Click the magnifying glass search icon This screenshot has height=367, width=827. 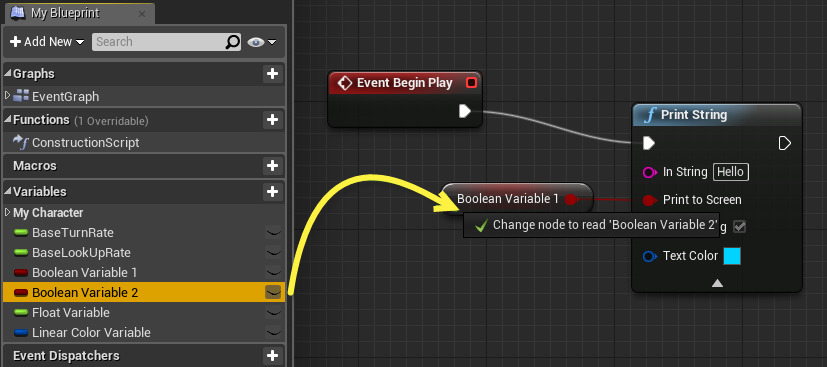point(233,42)
